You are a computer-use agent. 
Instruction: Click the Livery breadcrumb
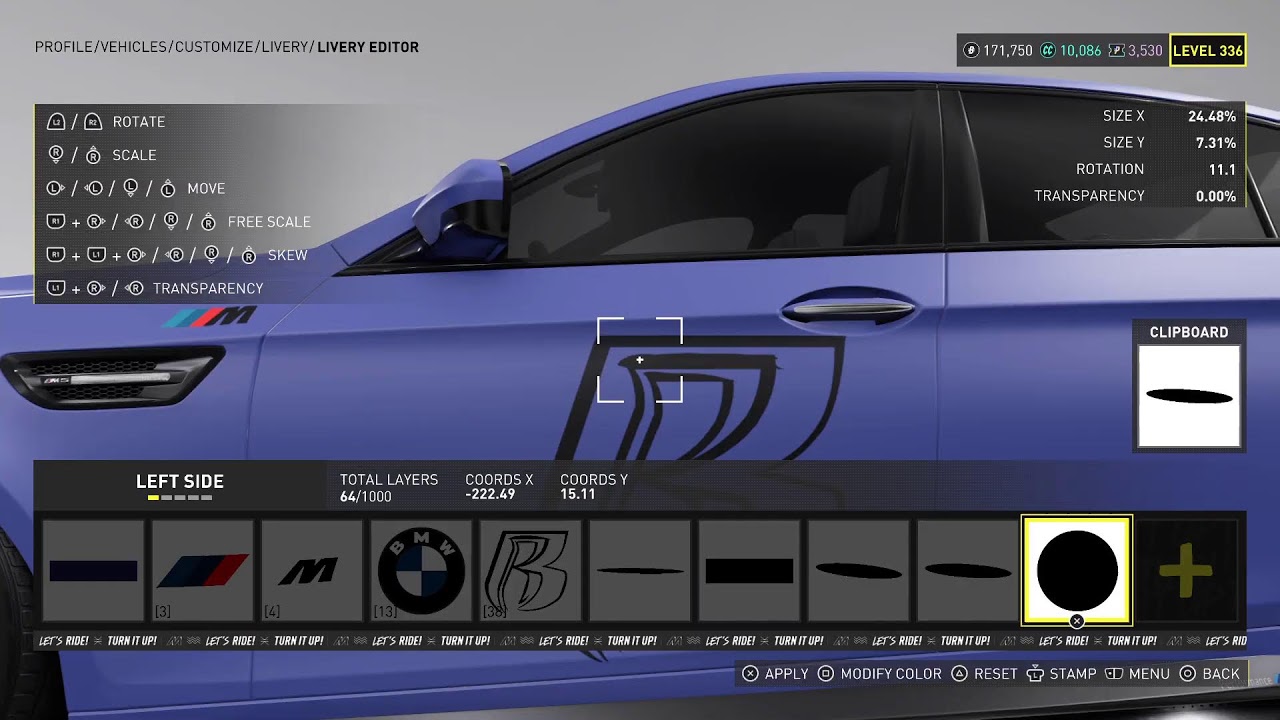[x=286, y=47]
